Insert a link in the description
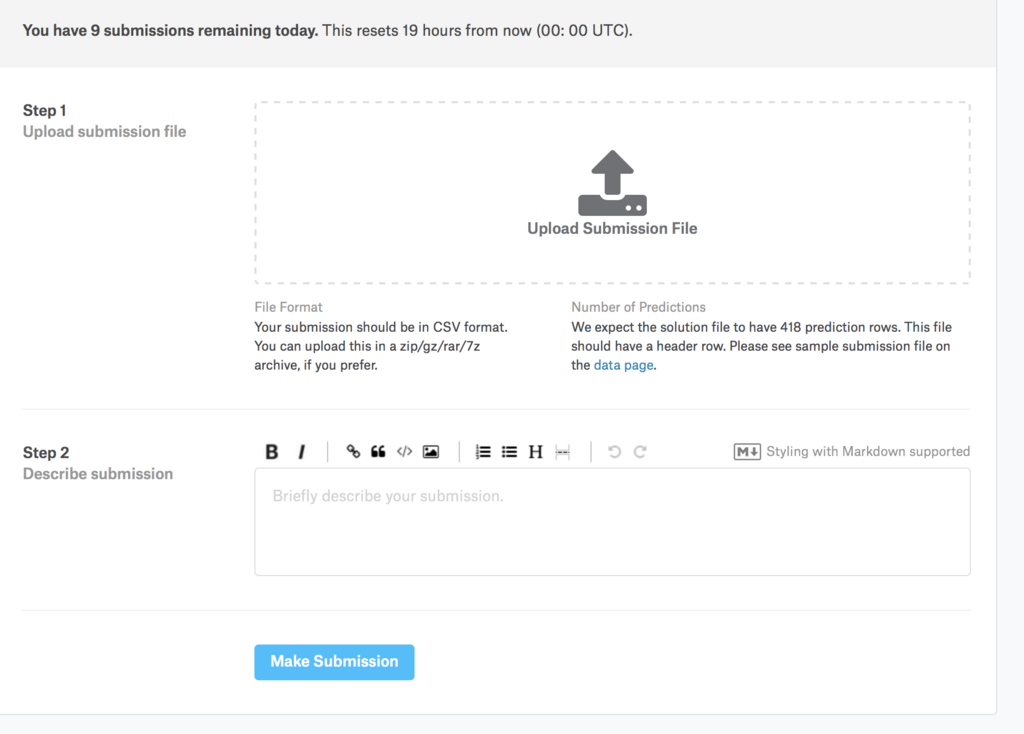The image size is (1024, 734). 353,452
